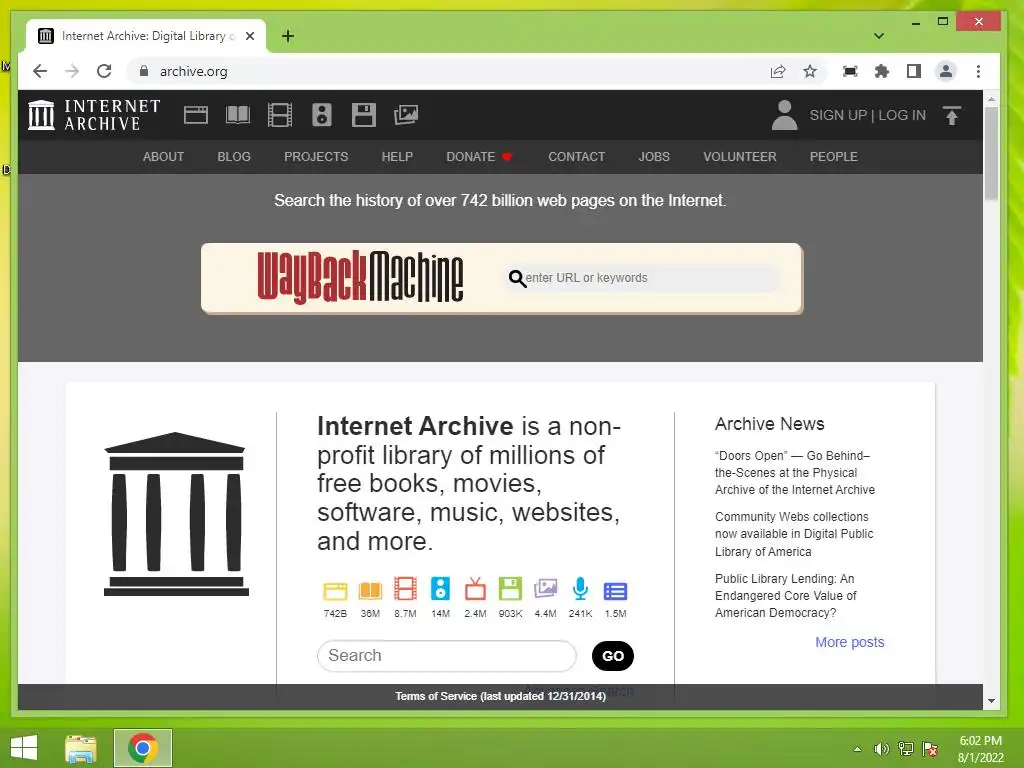The image size is (1024, 768).
Task: Click the yellow web pages icon labeled 742B
Action: click(x=335, y=590)
